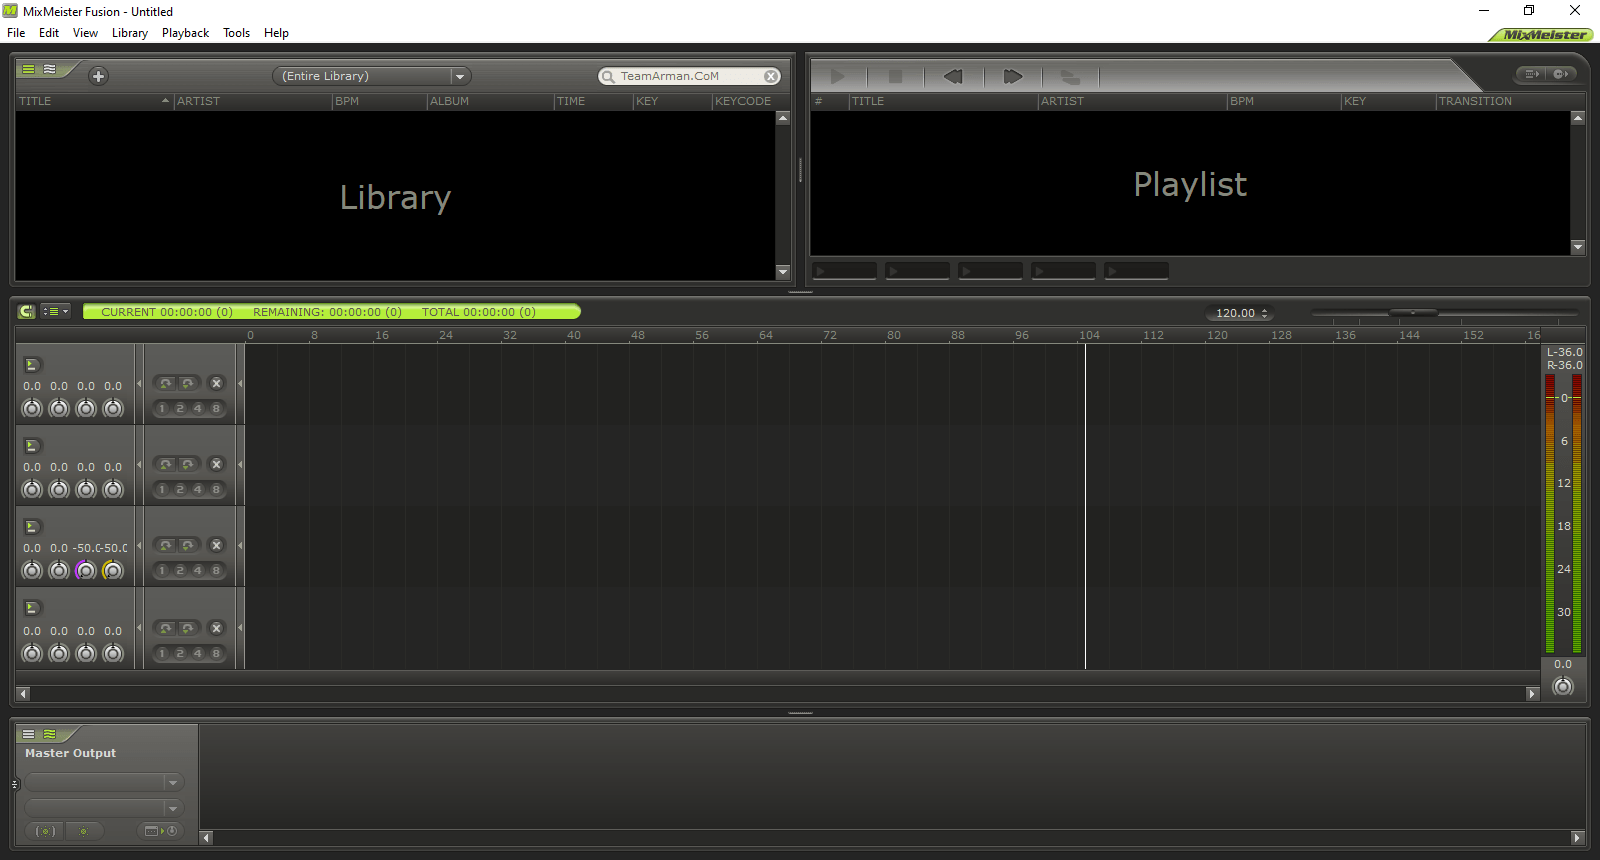This screenshot has height=860, width=1600.
Task: Select beat length 8 on the first track
Action: [x=216, y=408]
